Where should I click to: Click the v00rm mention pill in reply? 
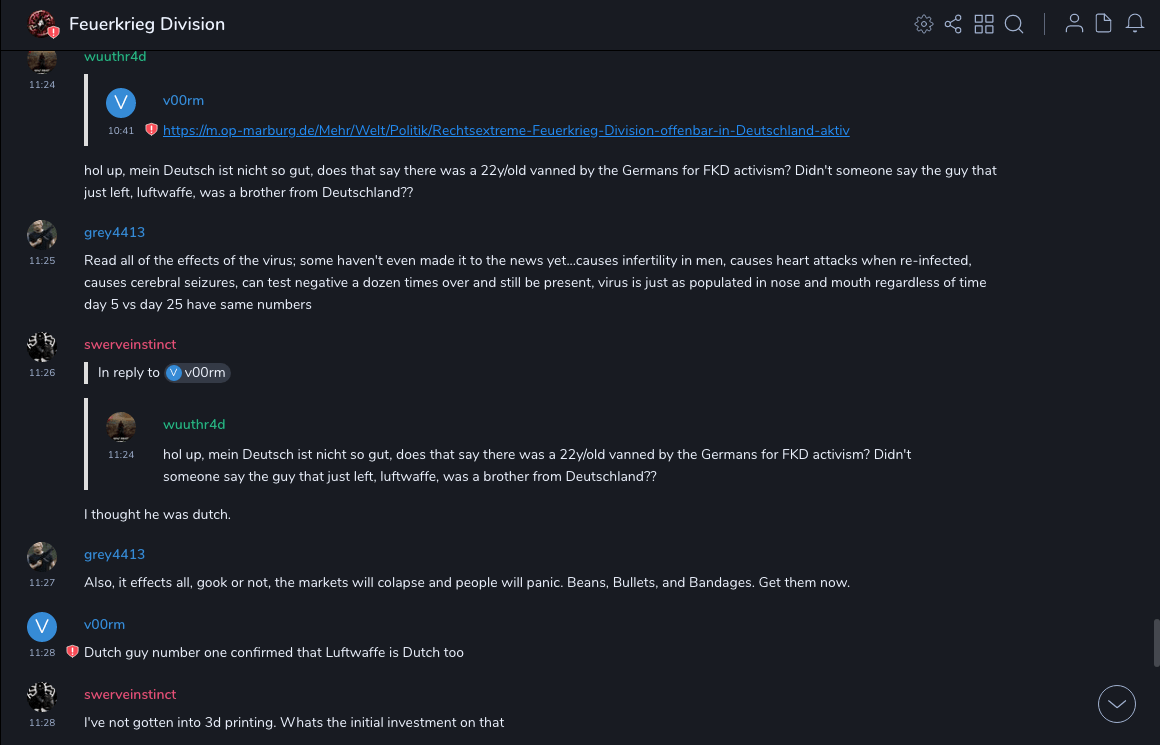tap(197, 373)
